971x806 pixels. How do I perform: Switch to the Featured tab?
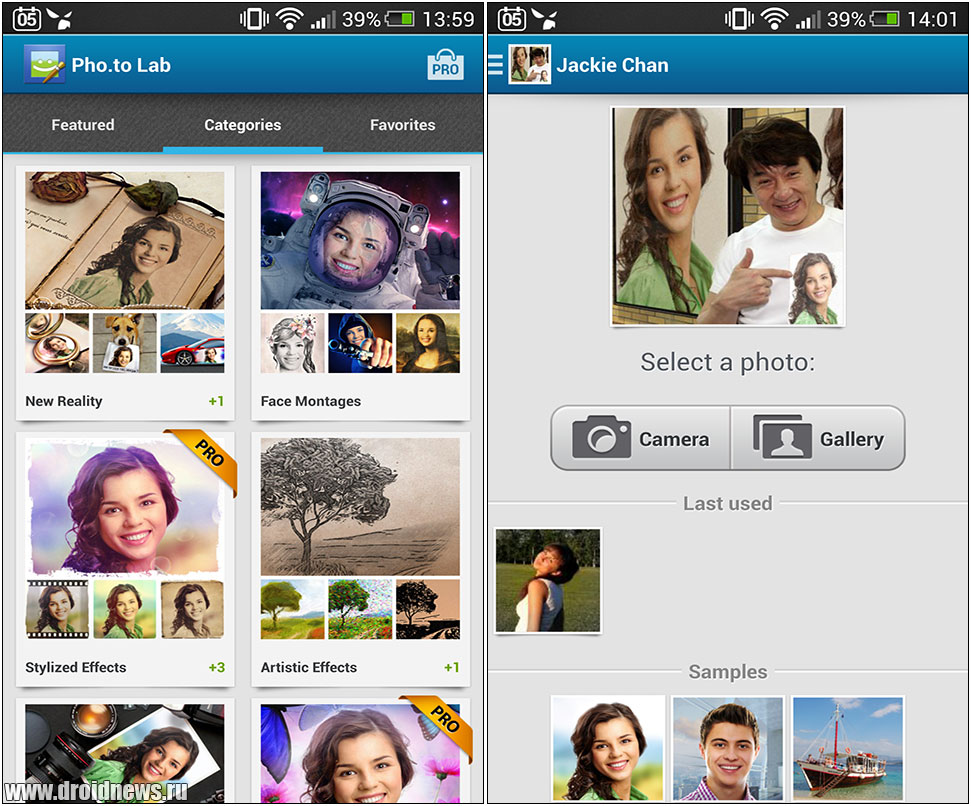83,124
